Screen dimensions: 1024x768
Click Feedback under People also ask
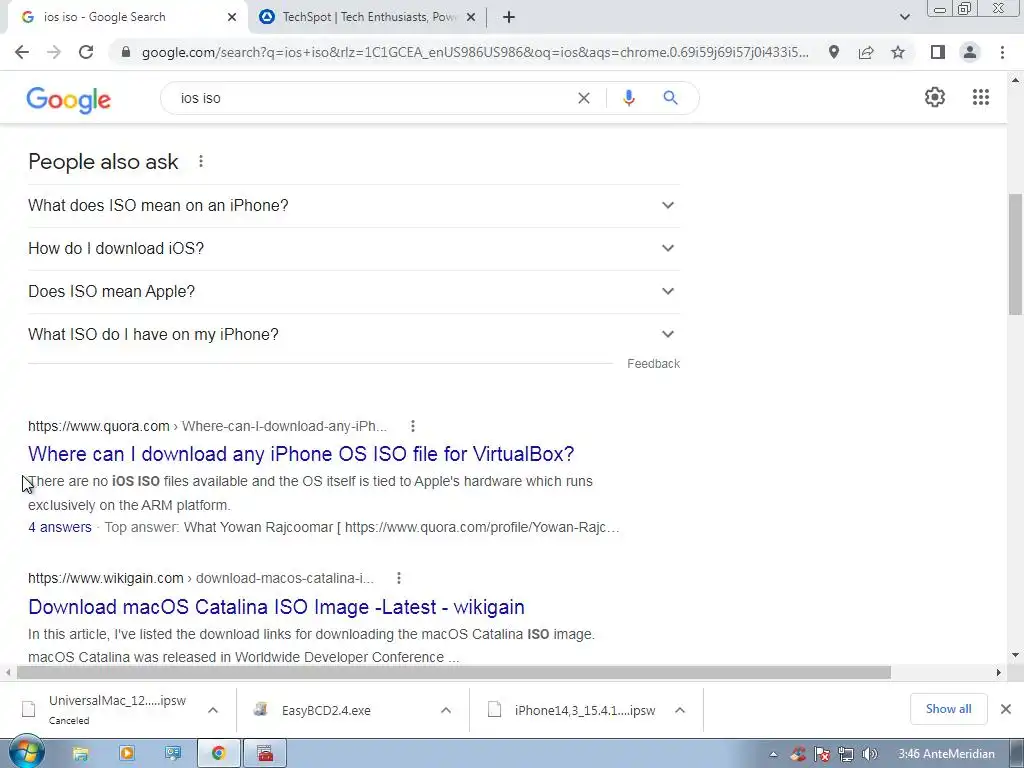(653, 364)
